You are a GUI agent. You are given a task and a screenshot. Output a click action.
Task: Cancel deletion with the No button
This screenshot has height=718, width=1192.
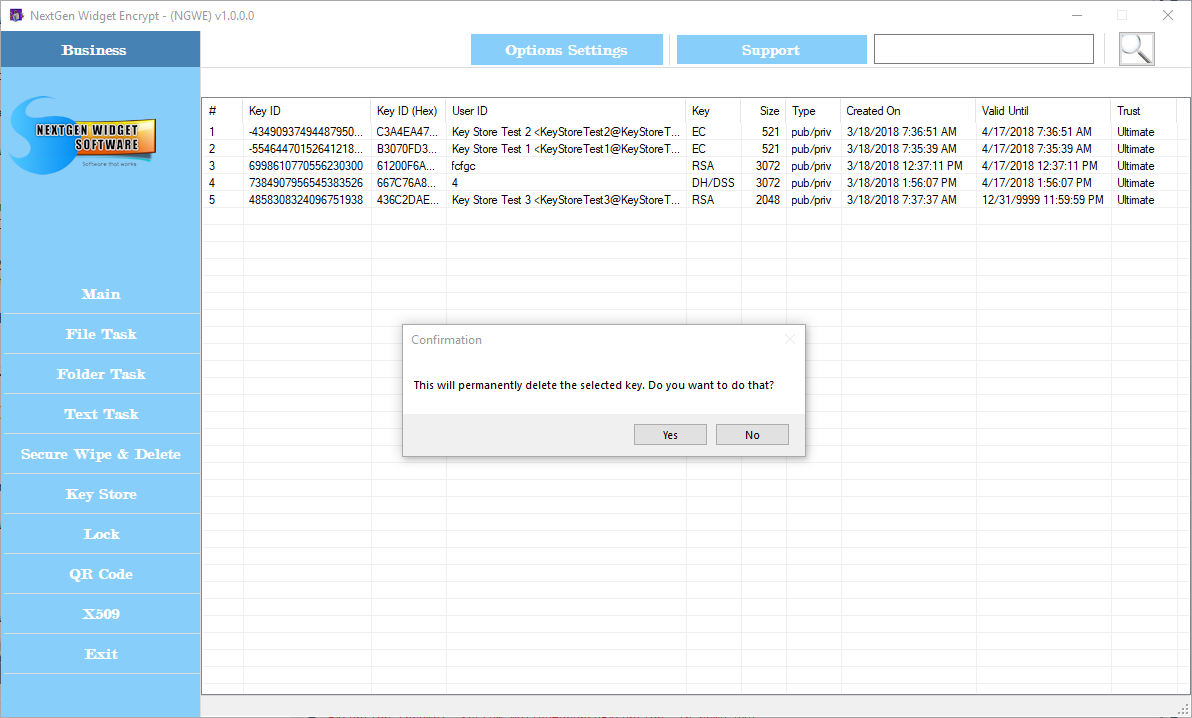752,435
